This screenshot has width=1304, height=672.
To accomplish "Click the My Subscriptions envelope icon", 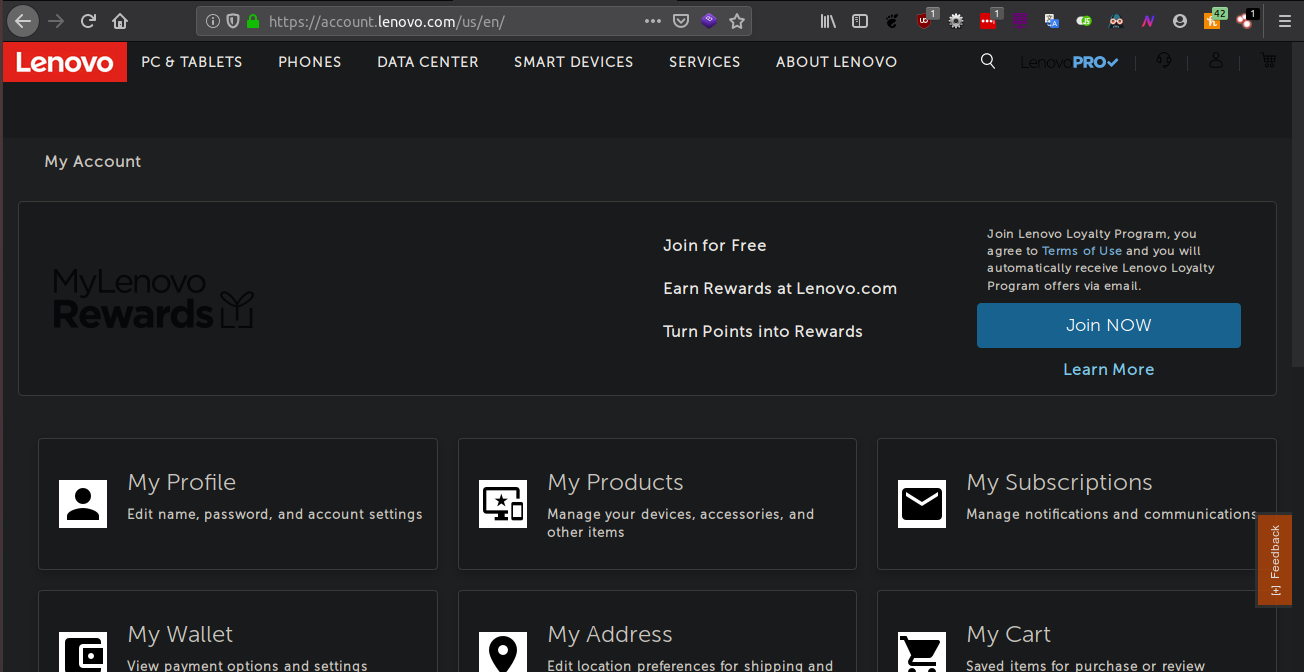I will (x=922, y=504).
